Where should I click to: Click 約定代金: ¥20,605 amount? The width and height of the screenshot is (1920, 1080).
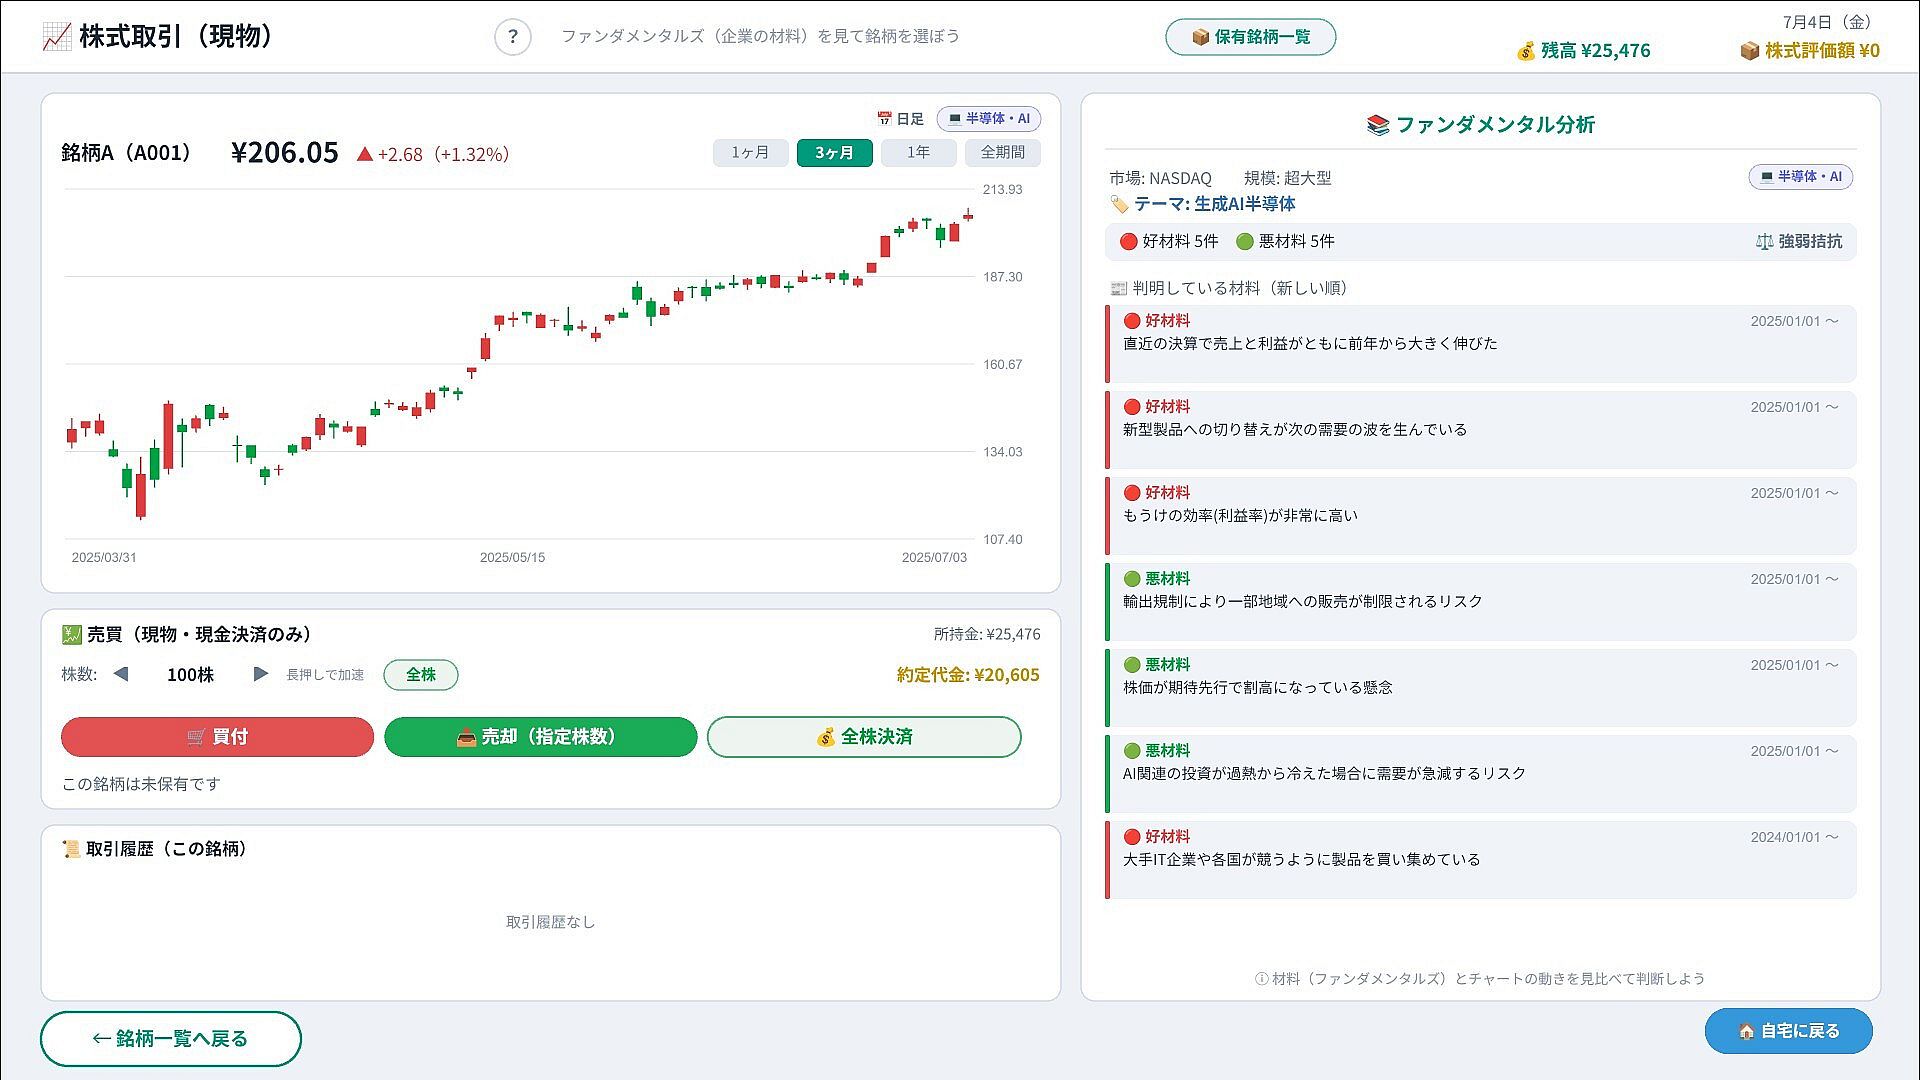[x=968, y=675]
